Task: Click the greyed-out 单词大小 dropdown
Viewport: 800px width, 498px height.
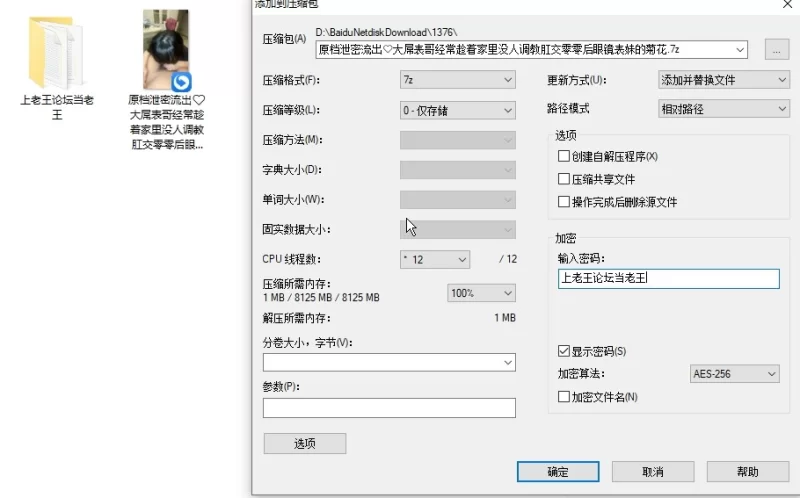Action: click(x=458, y=200)
